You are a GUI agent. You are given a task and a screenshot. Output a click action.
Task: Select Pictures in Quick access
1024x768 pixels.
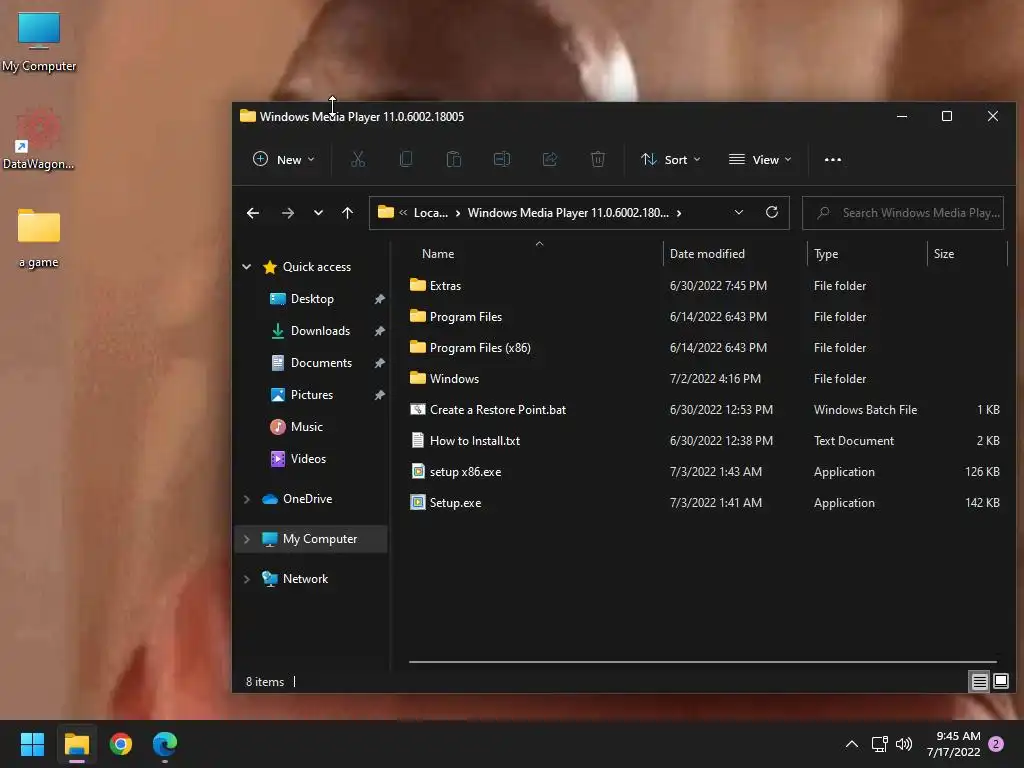(x=312, y=394)
